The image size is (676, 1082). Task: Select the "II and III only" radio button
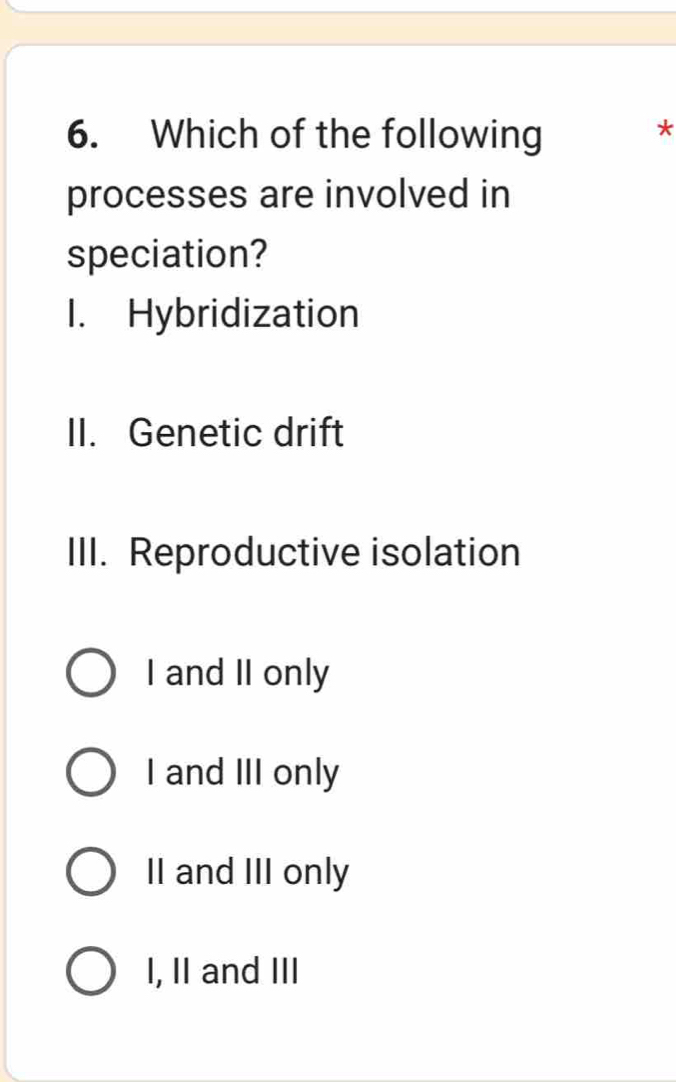point(91,873)
